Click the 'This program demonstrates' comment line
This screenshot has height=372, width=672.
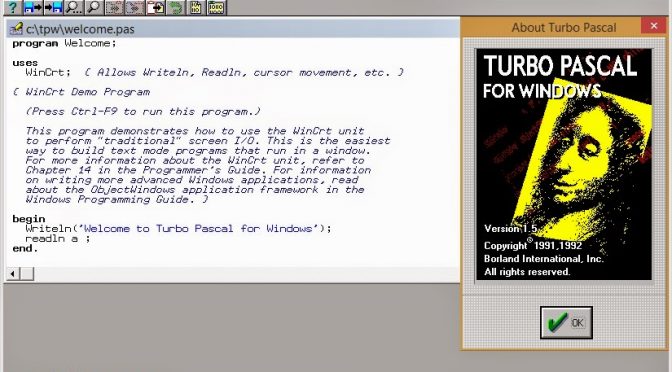pyautogui.click(x=195, y=131)
